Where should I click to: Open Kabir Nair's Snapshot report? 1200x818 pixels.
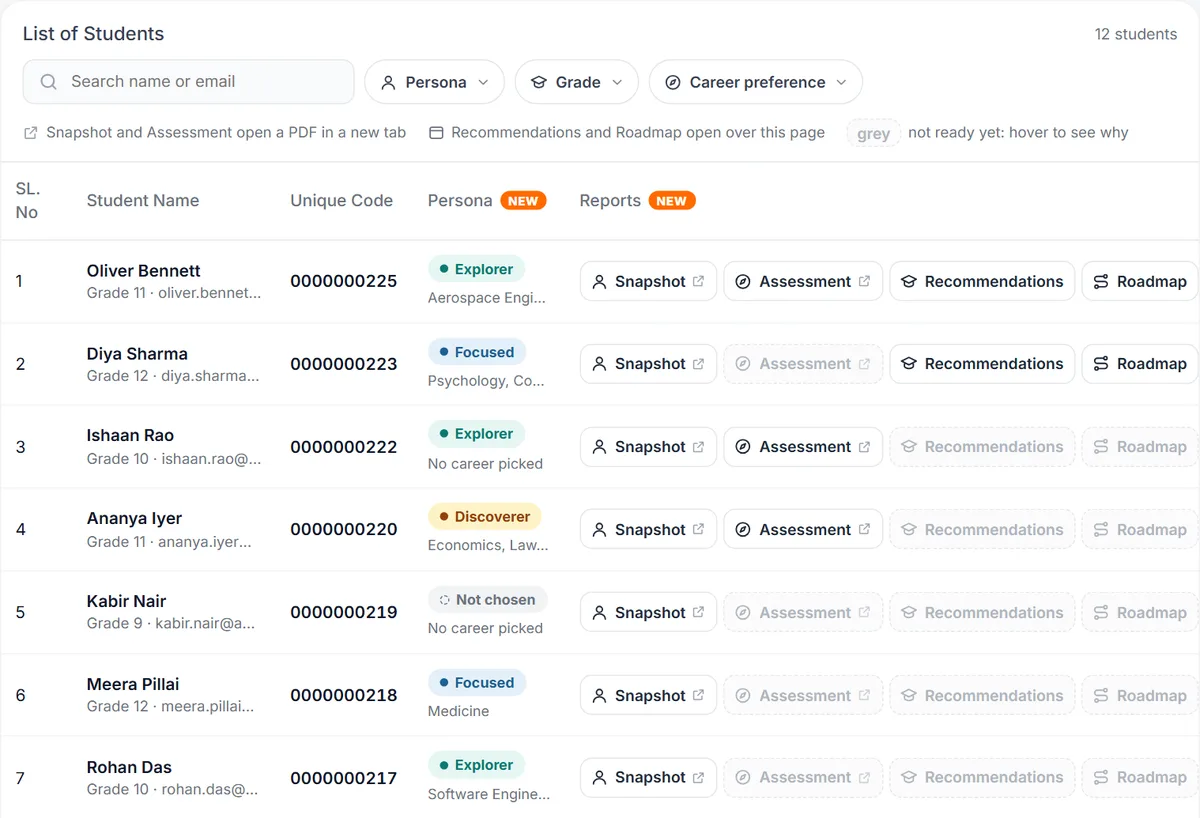648,613
